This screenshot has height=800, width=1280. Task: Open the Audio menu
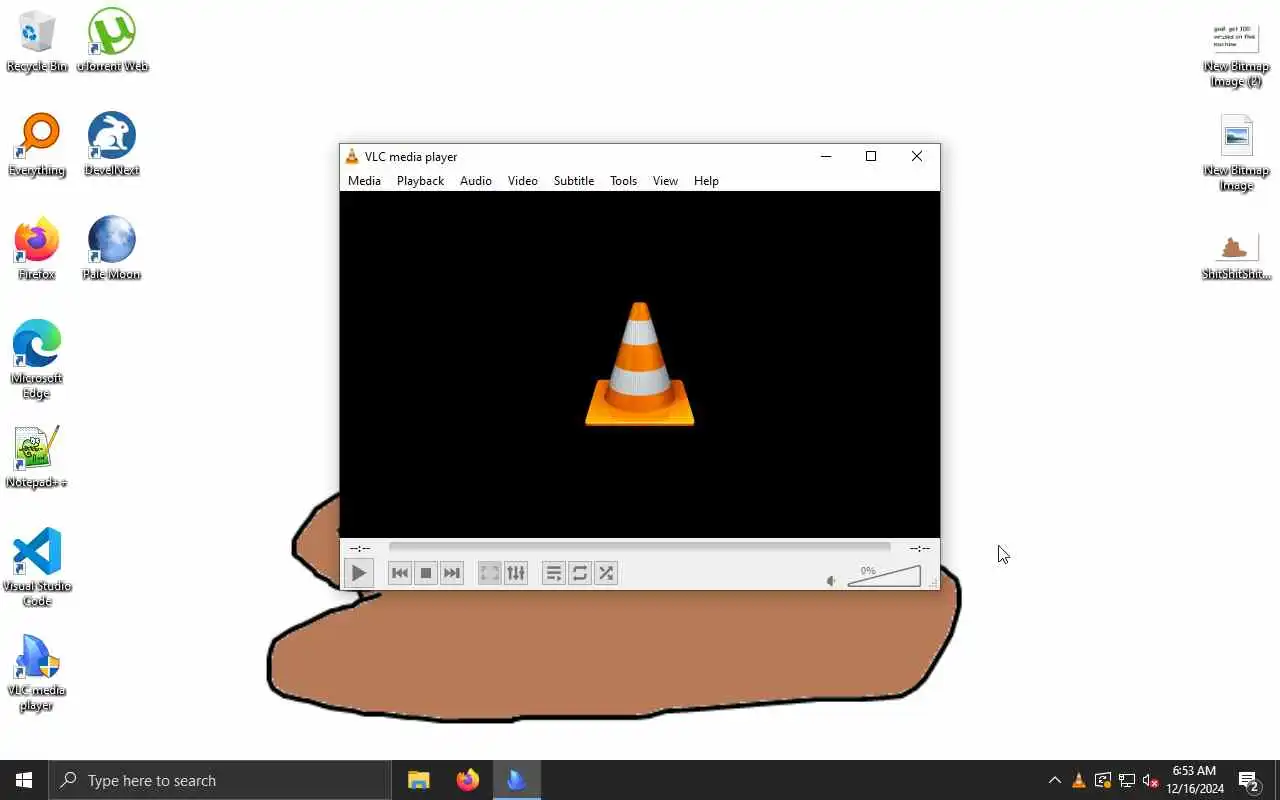476,181
